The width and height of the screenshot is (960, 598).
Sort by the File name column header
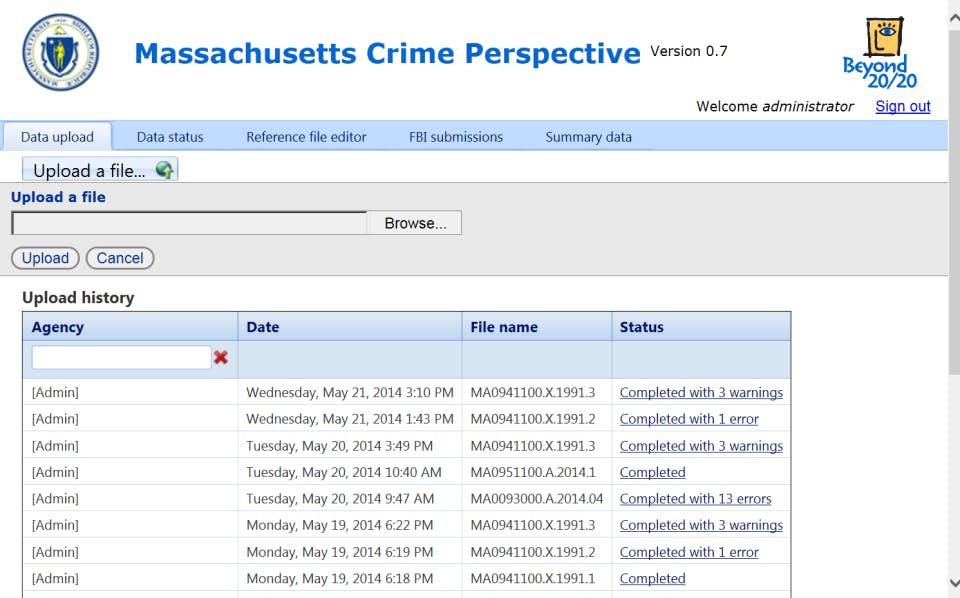504,327
